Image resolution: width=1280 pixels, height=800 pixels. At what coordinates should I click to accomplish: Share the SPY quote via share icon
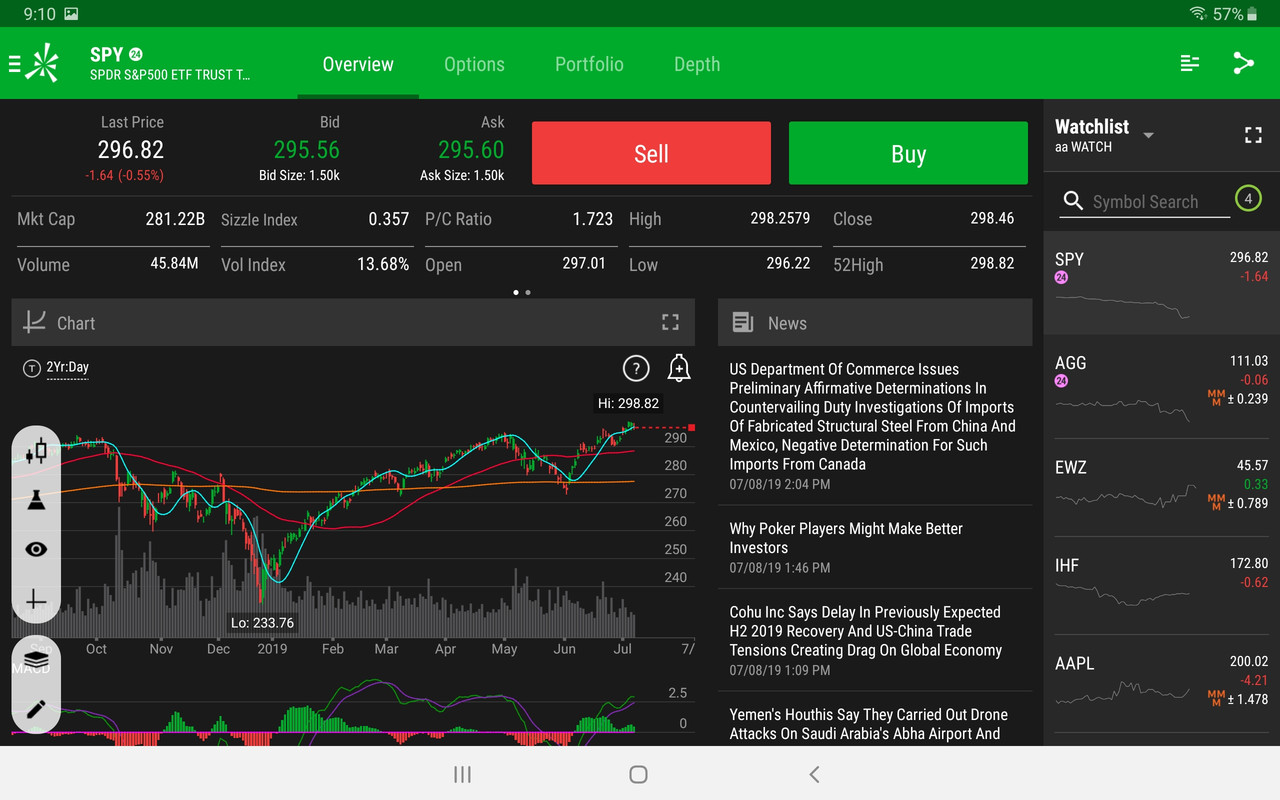click(x=1243, y=62)
